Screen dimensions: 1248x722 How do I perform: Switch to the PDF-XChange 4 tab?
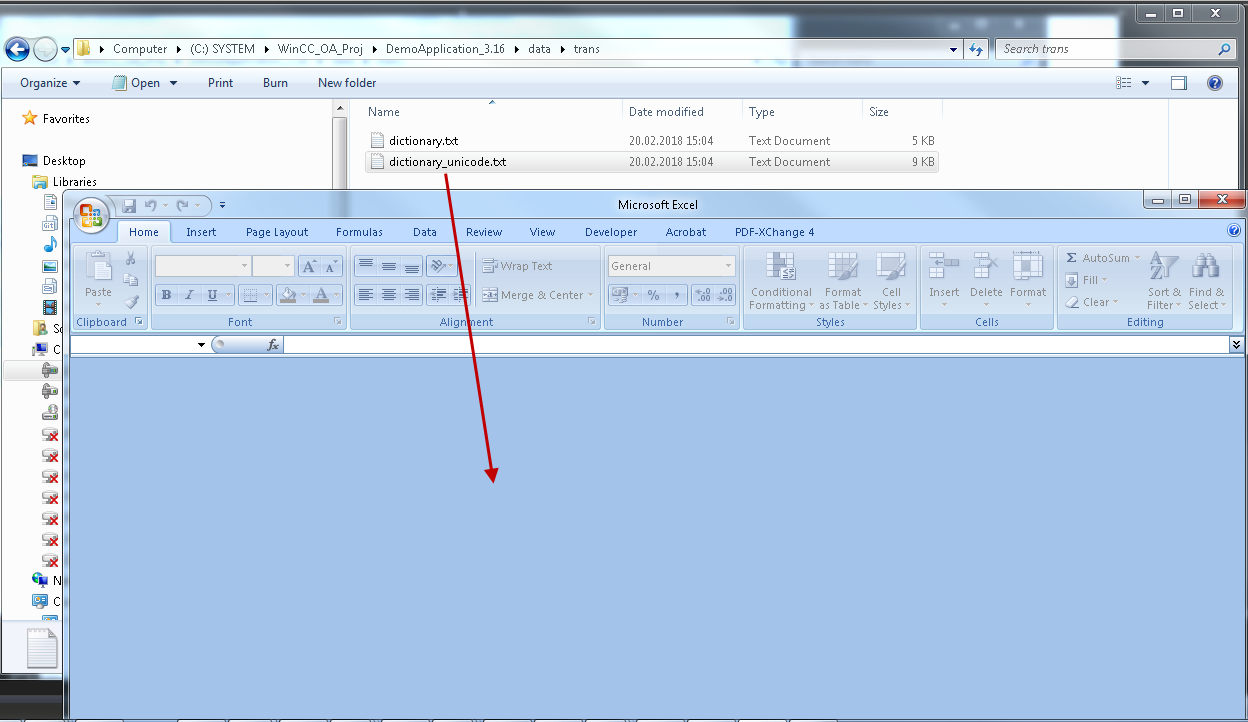point(774,232)
